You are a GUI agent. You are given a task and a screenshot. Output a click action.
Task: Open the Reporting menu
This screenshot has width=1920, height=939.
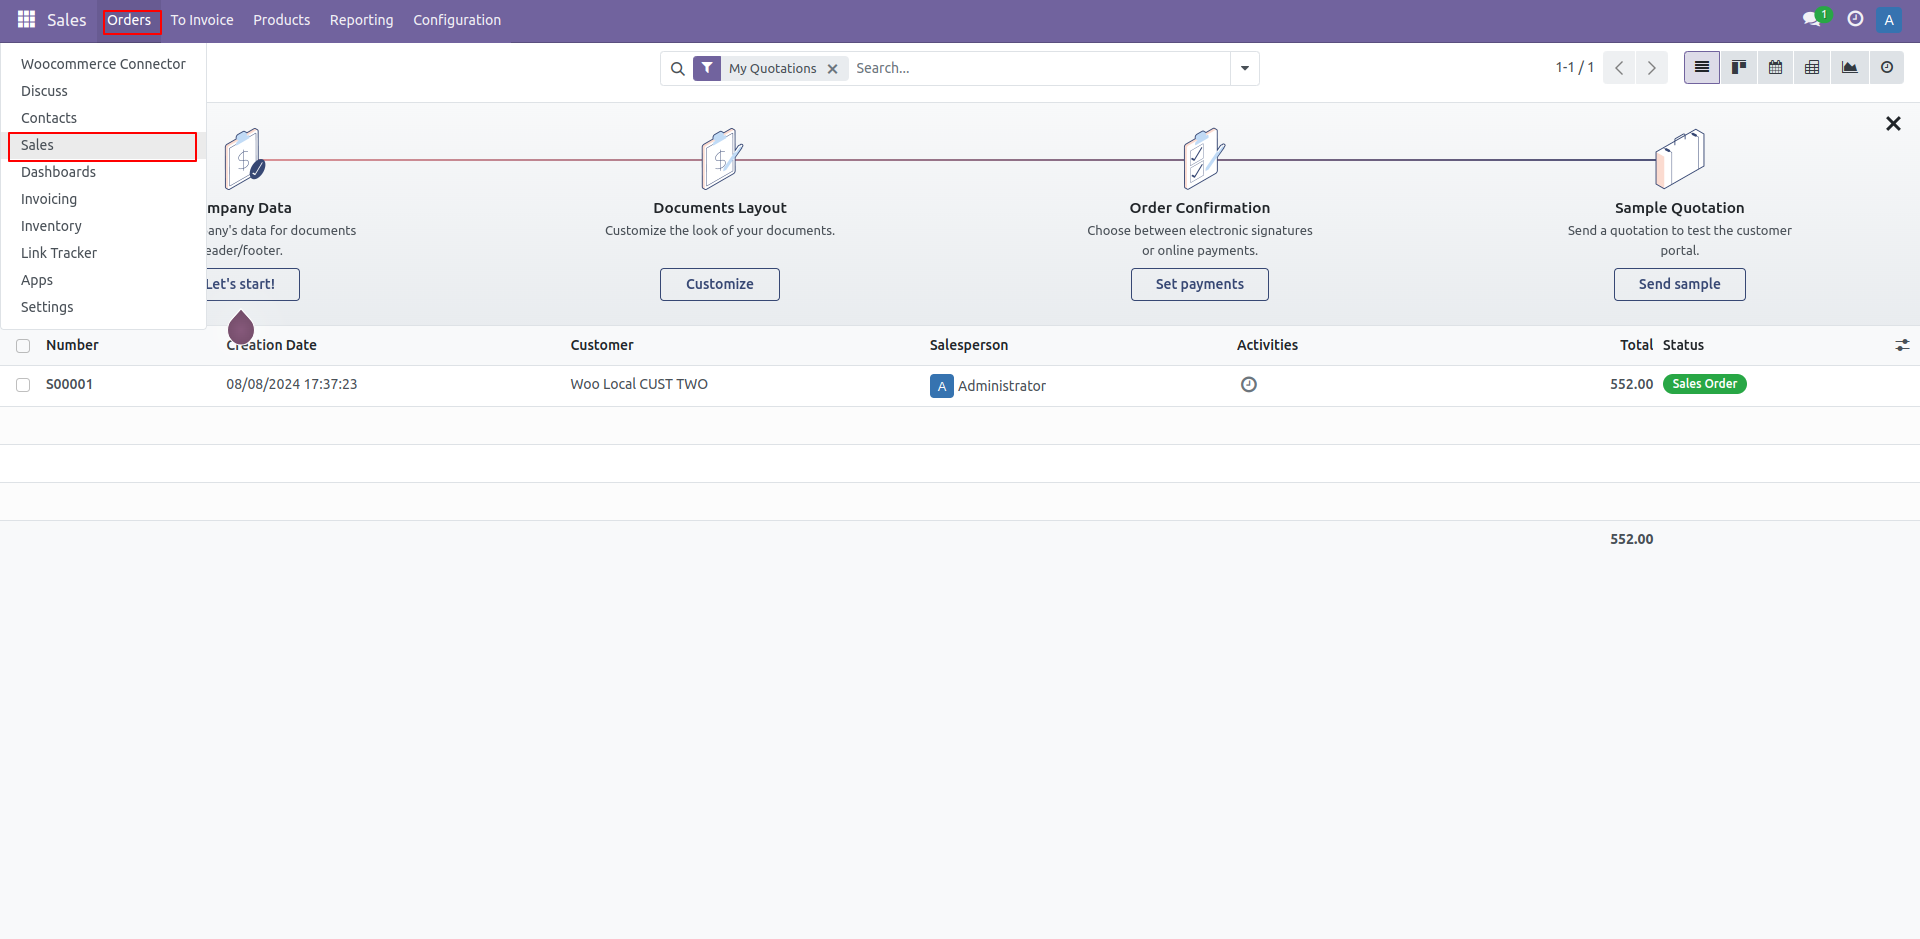click(x=361, y=20)
